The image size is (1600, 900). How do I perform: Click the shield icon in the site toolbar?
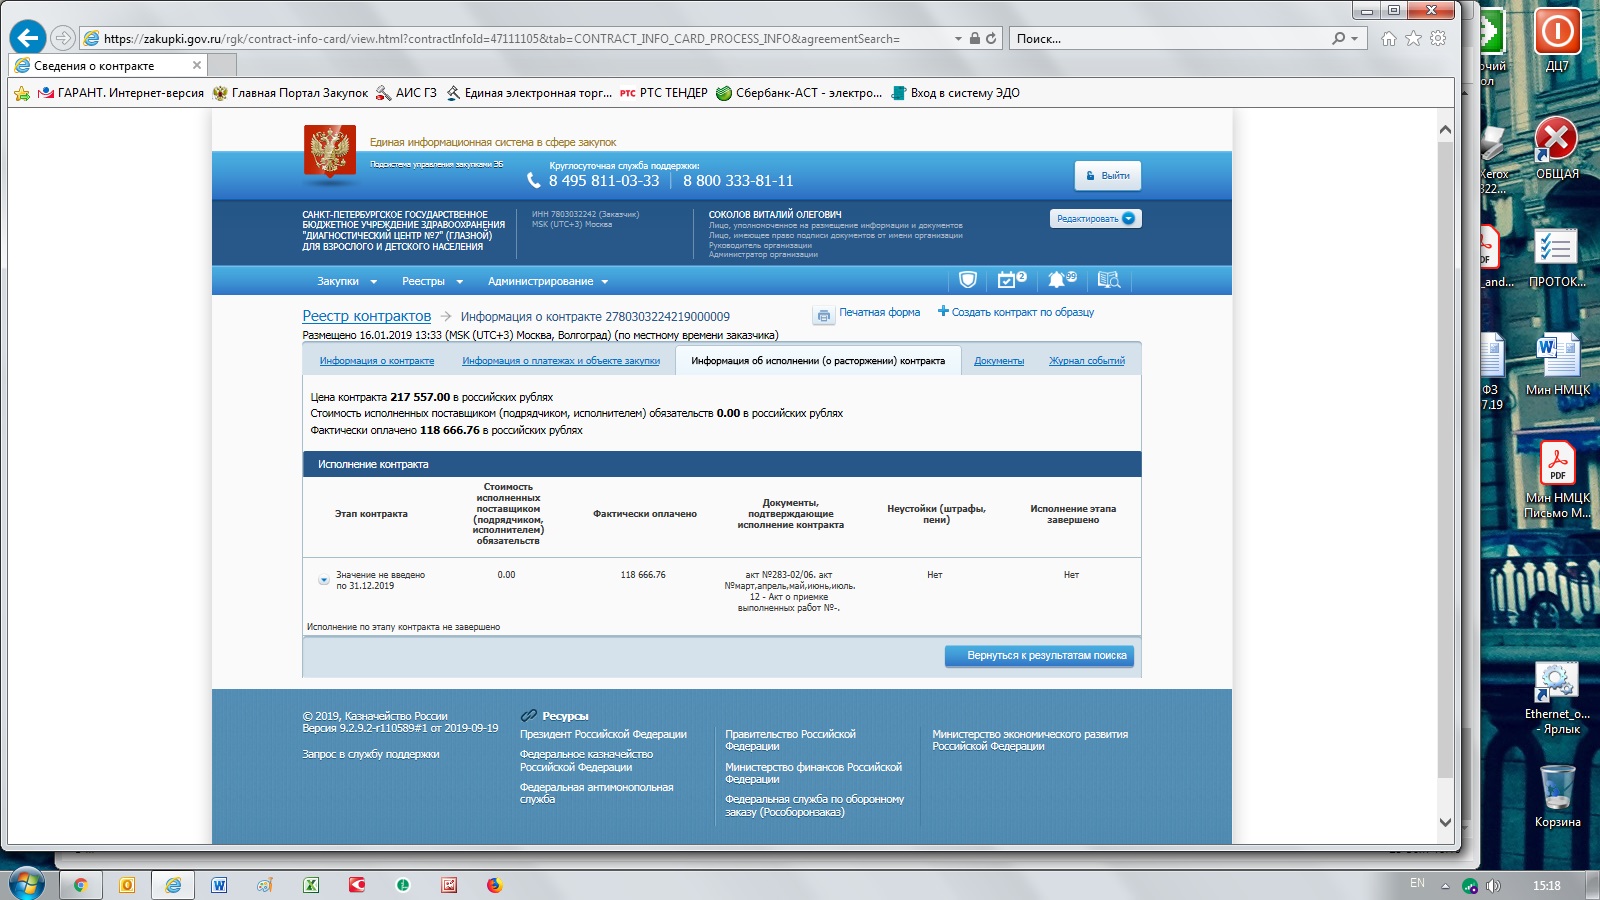coord(967,280)
